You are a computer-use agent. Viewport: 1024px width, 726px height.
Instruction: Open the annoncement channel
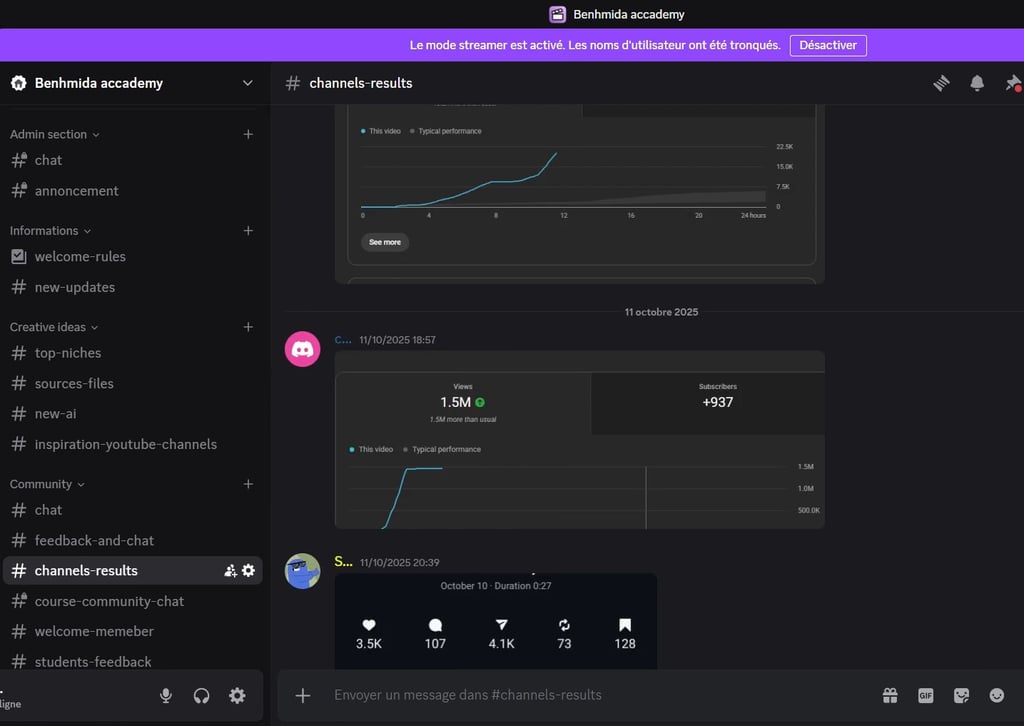coord(133,191)
